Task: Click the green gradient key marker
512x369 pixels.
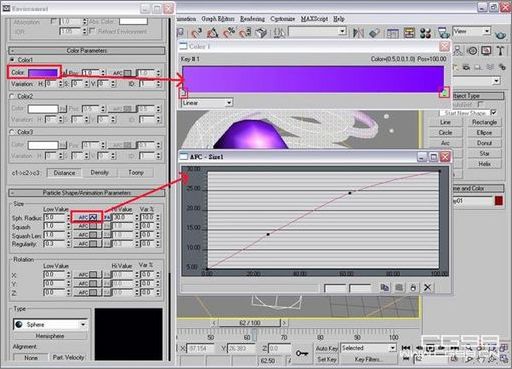Action: (x=444, y=93)
